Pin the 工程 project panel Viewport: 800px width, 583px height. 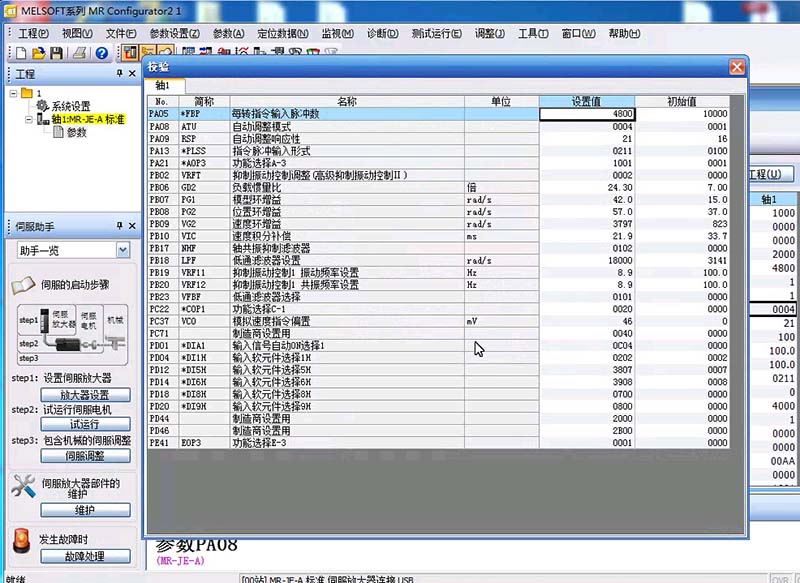[x=119, y=74]
